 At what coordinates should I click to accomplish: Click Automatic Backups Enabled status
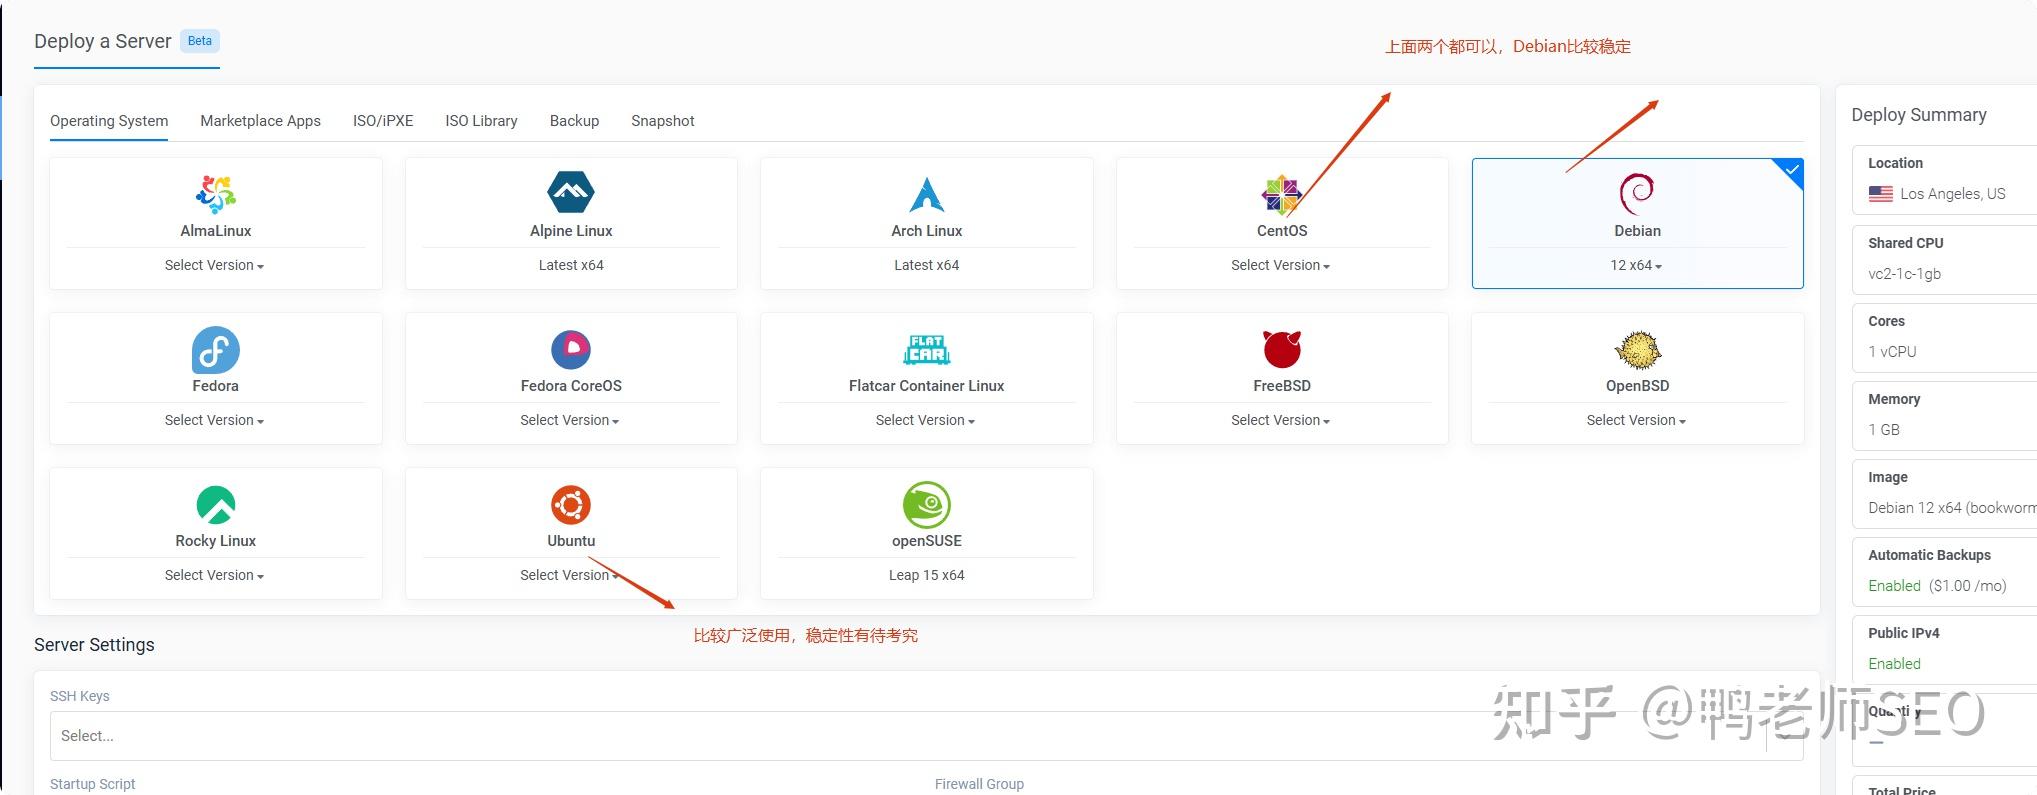1894,586
